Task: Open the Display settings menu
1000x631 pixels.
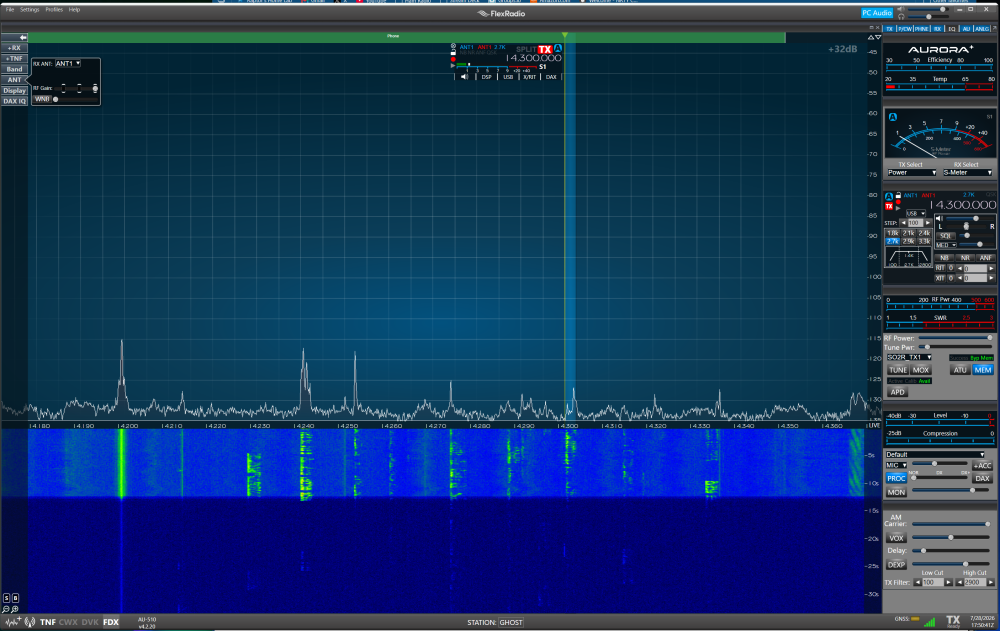Action: point(15,91)
